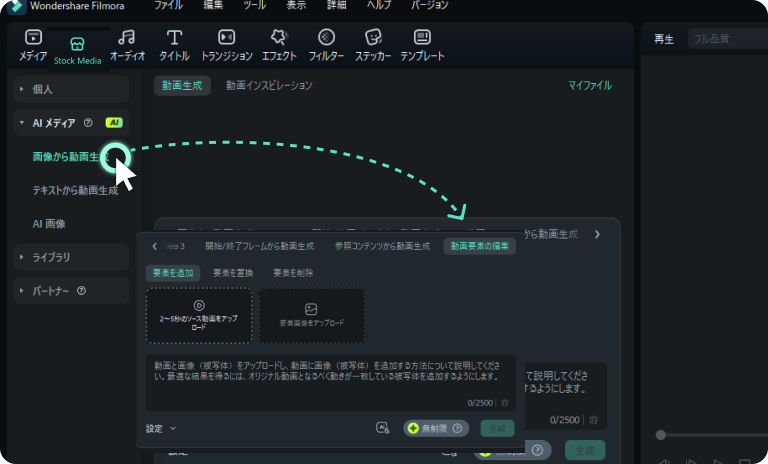
Task: Open the ヘルプ menu
Action: 379,5
